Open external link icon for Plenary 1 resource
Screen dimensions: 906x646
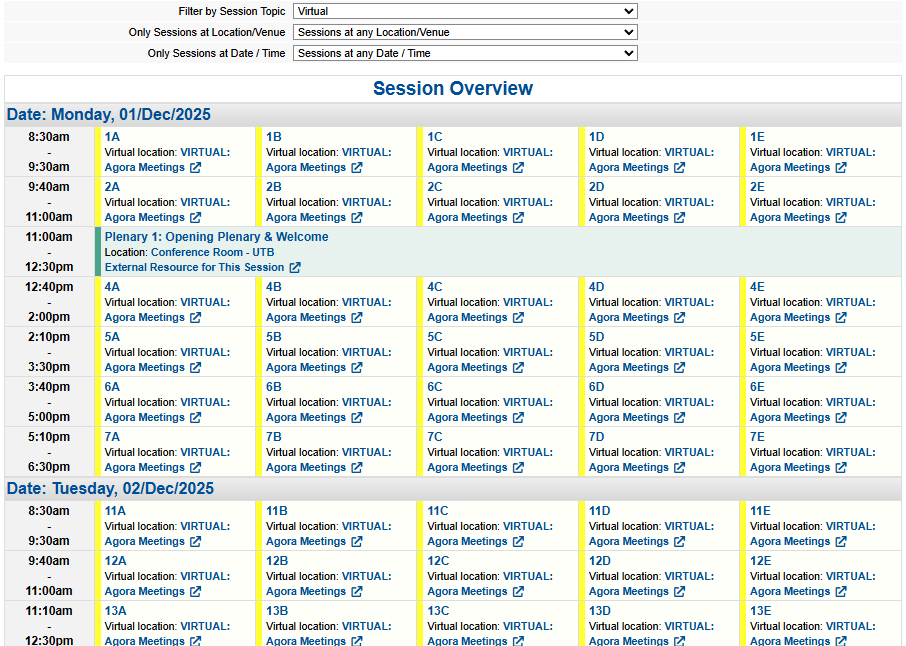[x=295, y=268]
